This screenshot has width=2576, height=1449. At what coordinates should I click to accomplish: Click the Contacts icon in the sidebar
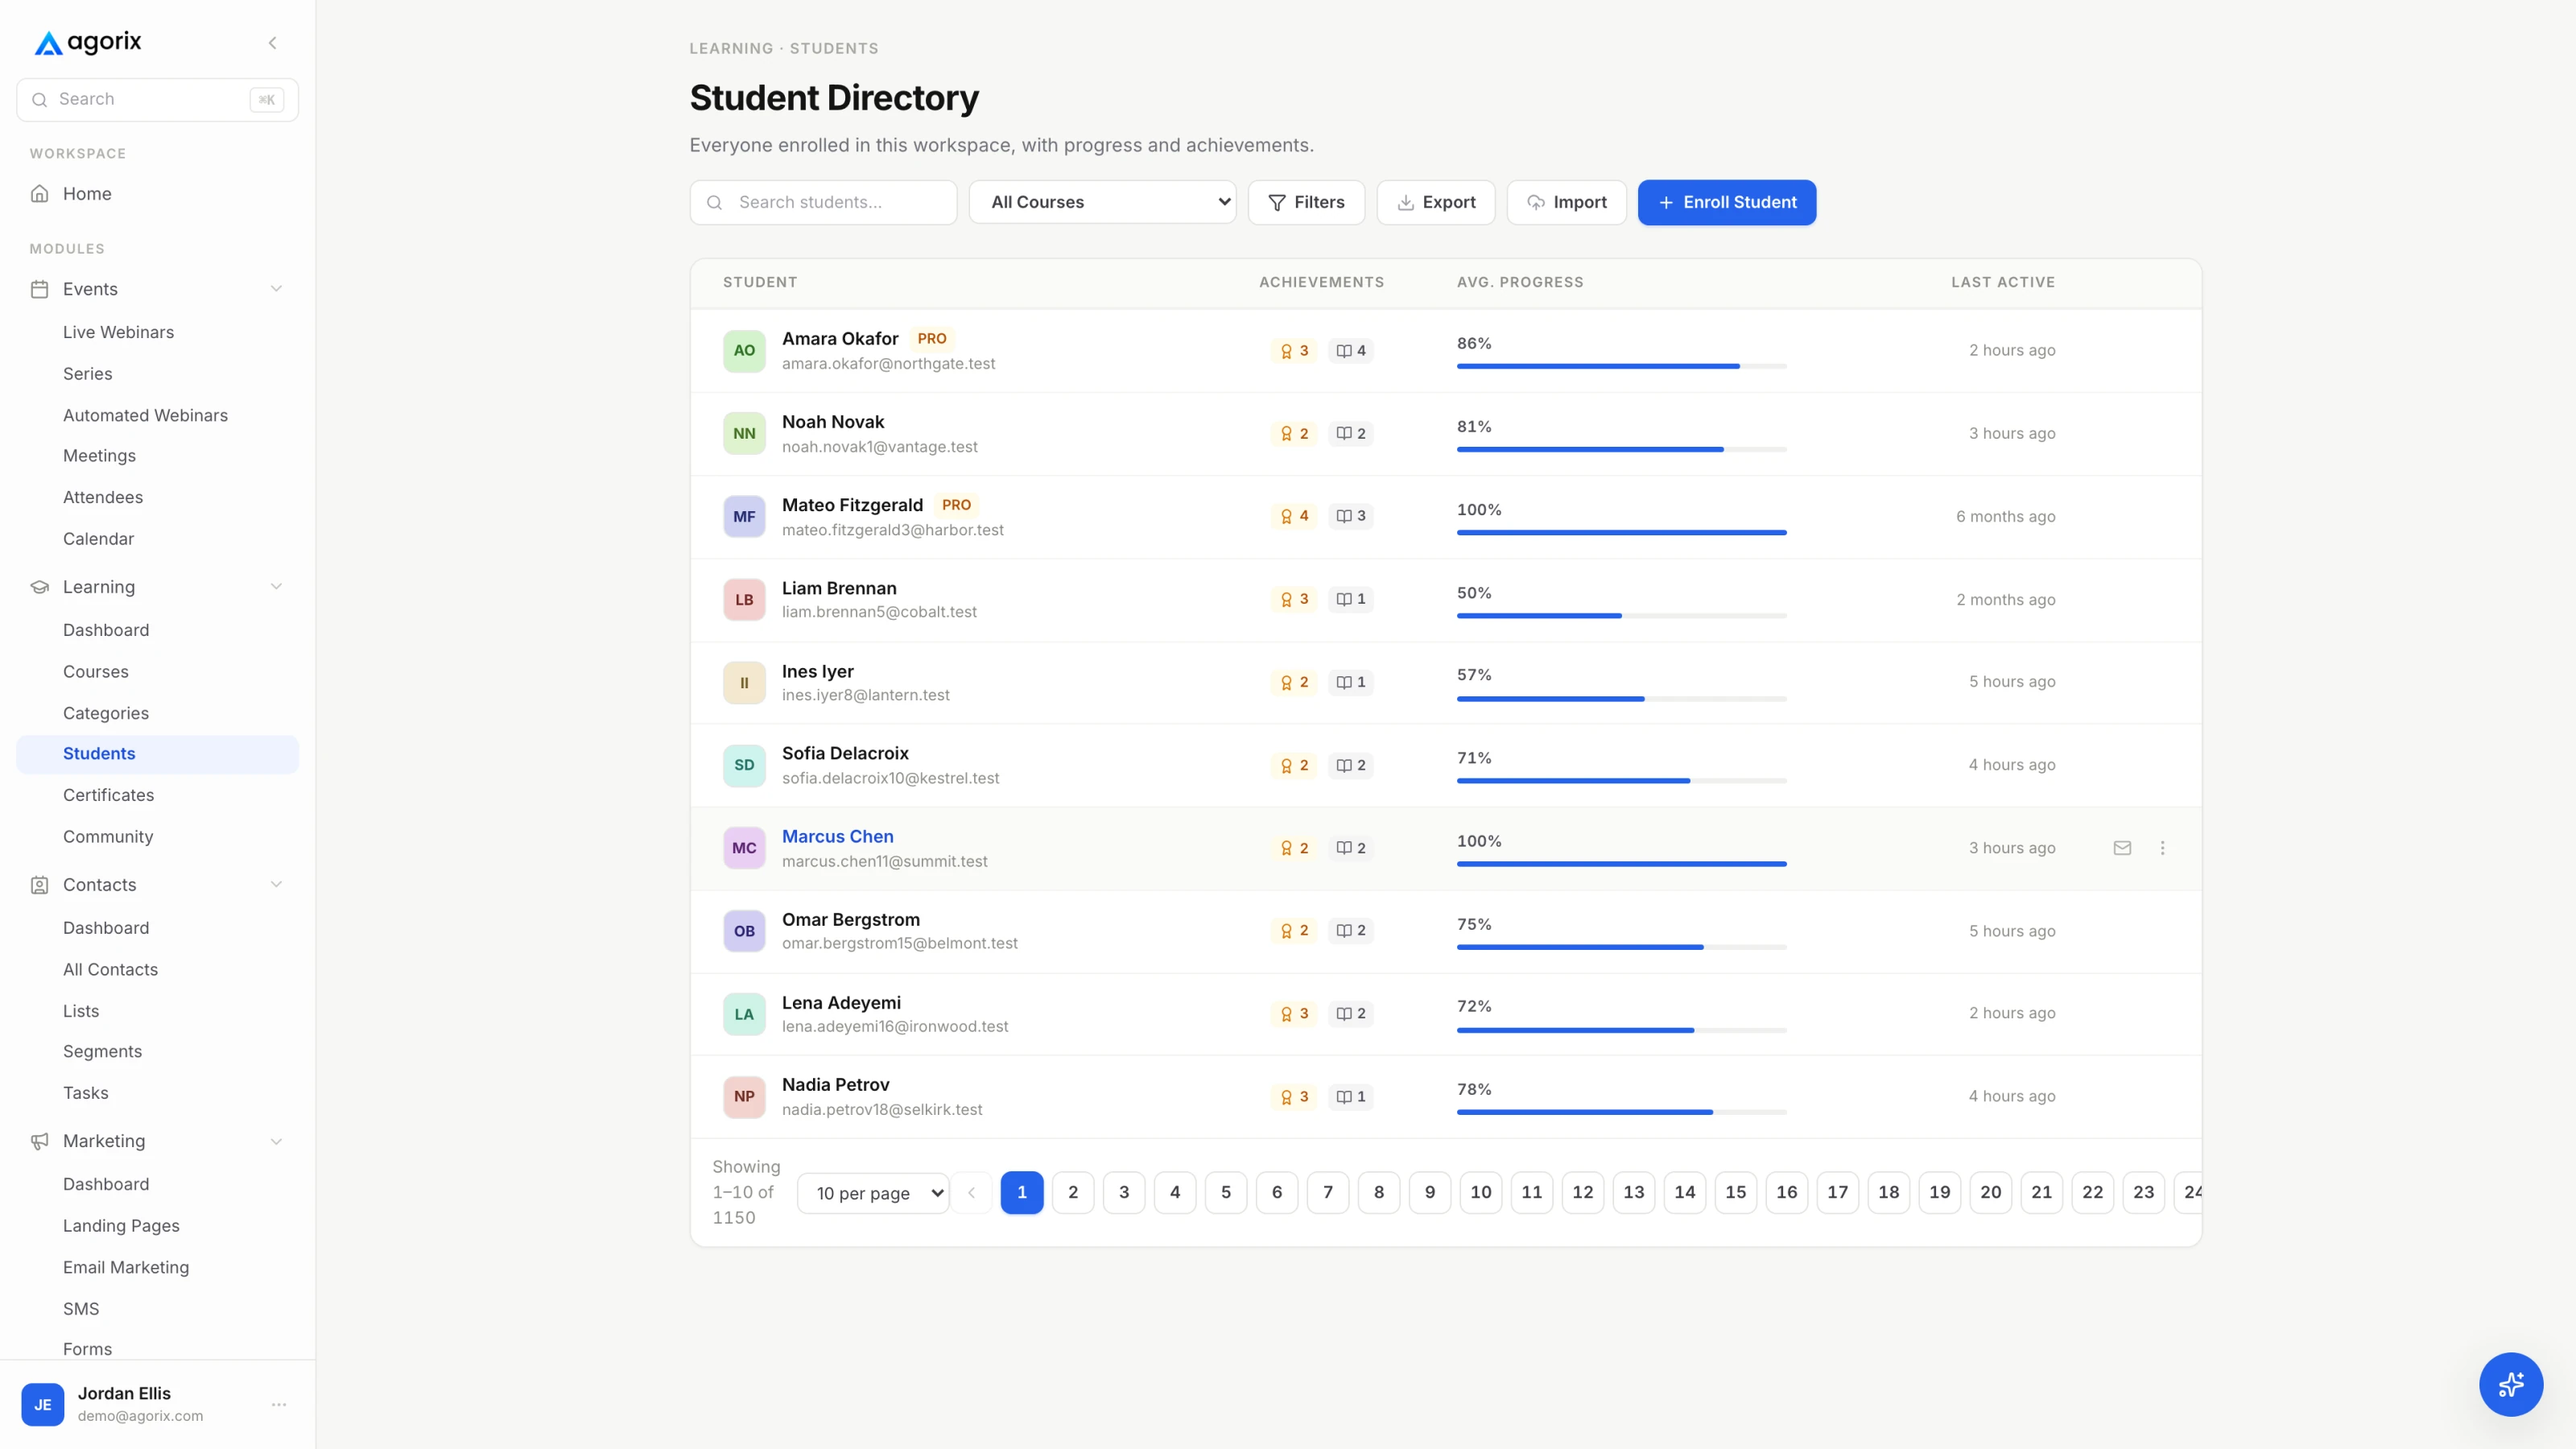pos(40,885)
